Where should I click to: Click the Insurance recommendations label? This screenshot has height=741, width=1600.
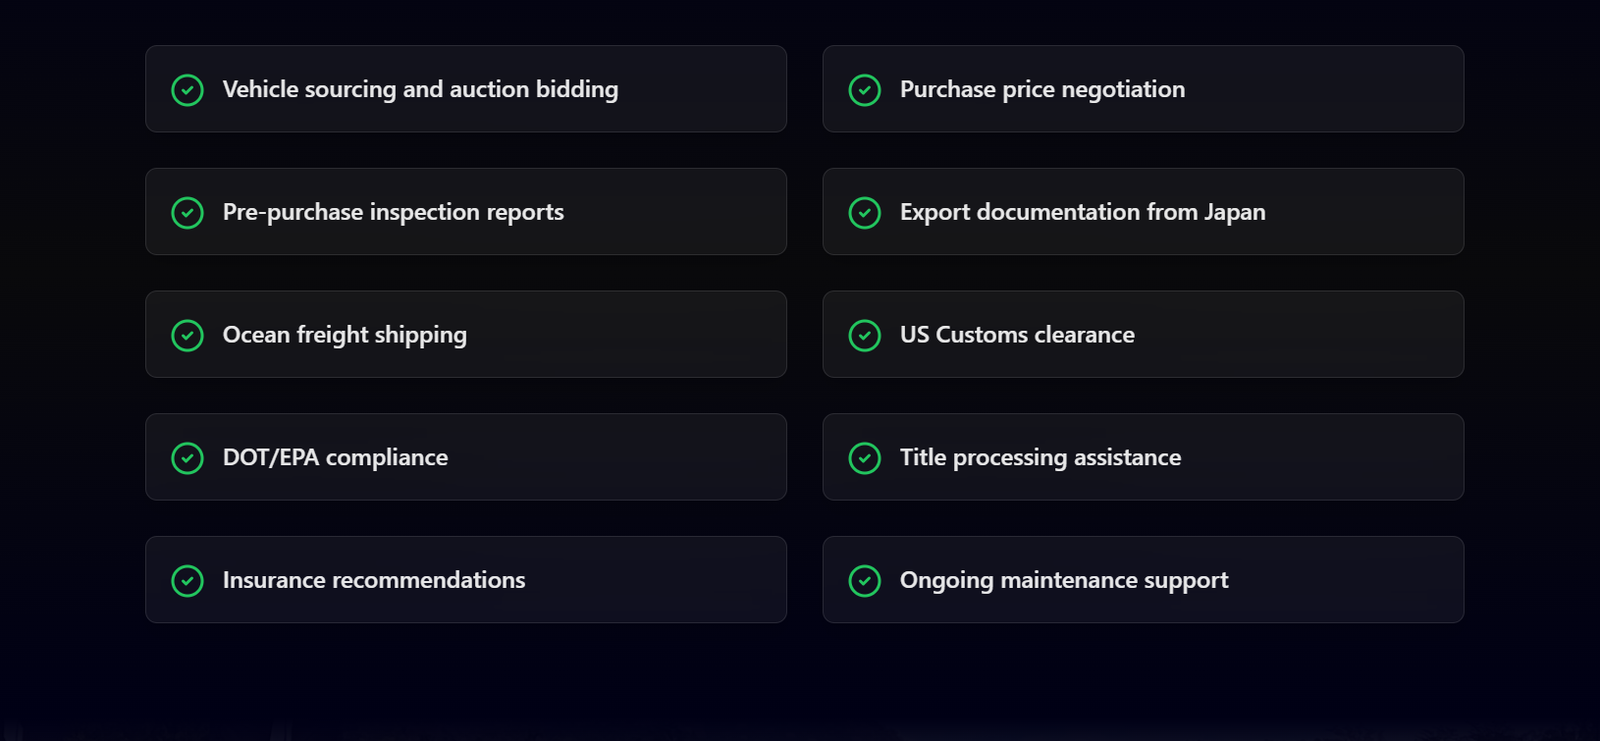click(x=373, y=580)
